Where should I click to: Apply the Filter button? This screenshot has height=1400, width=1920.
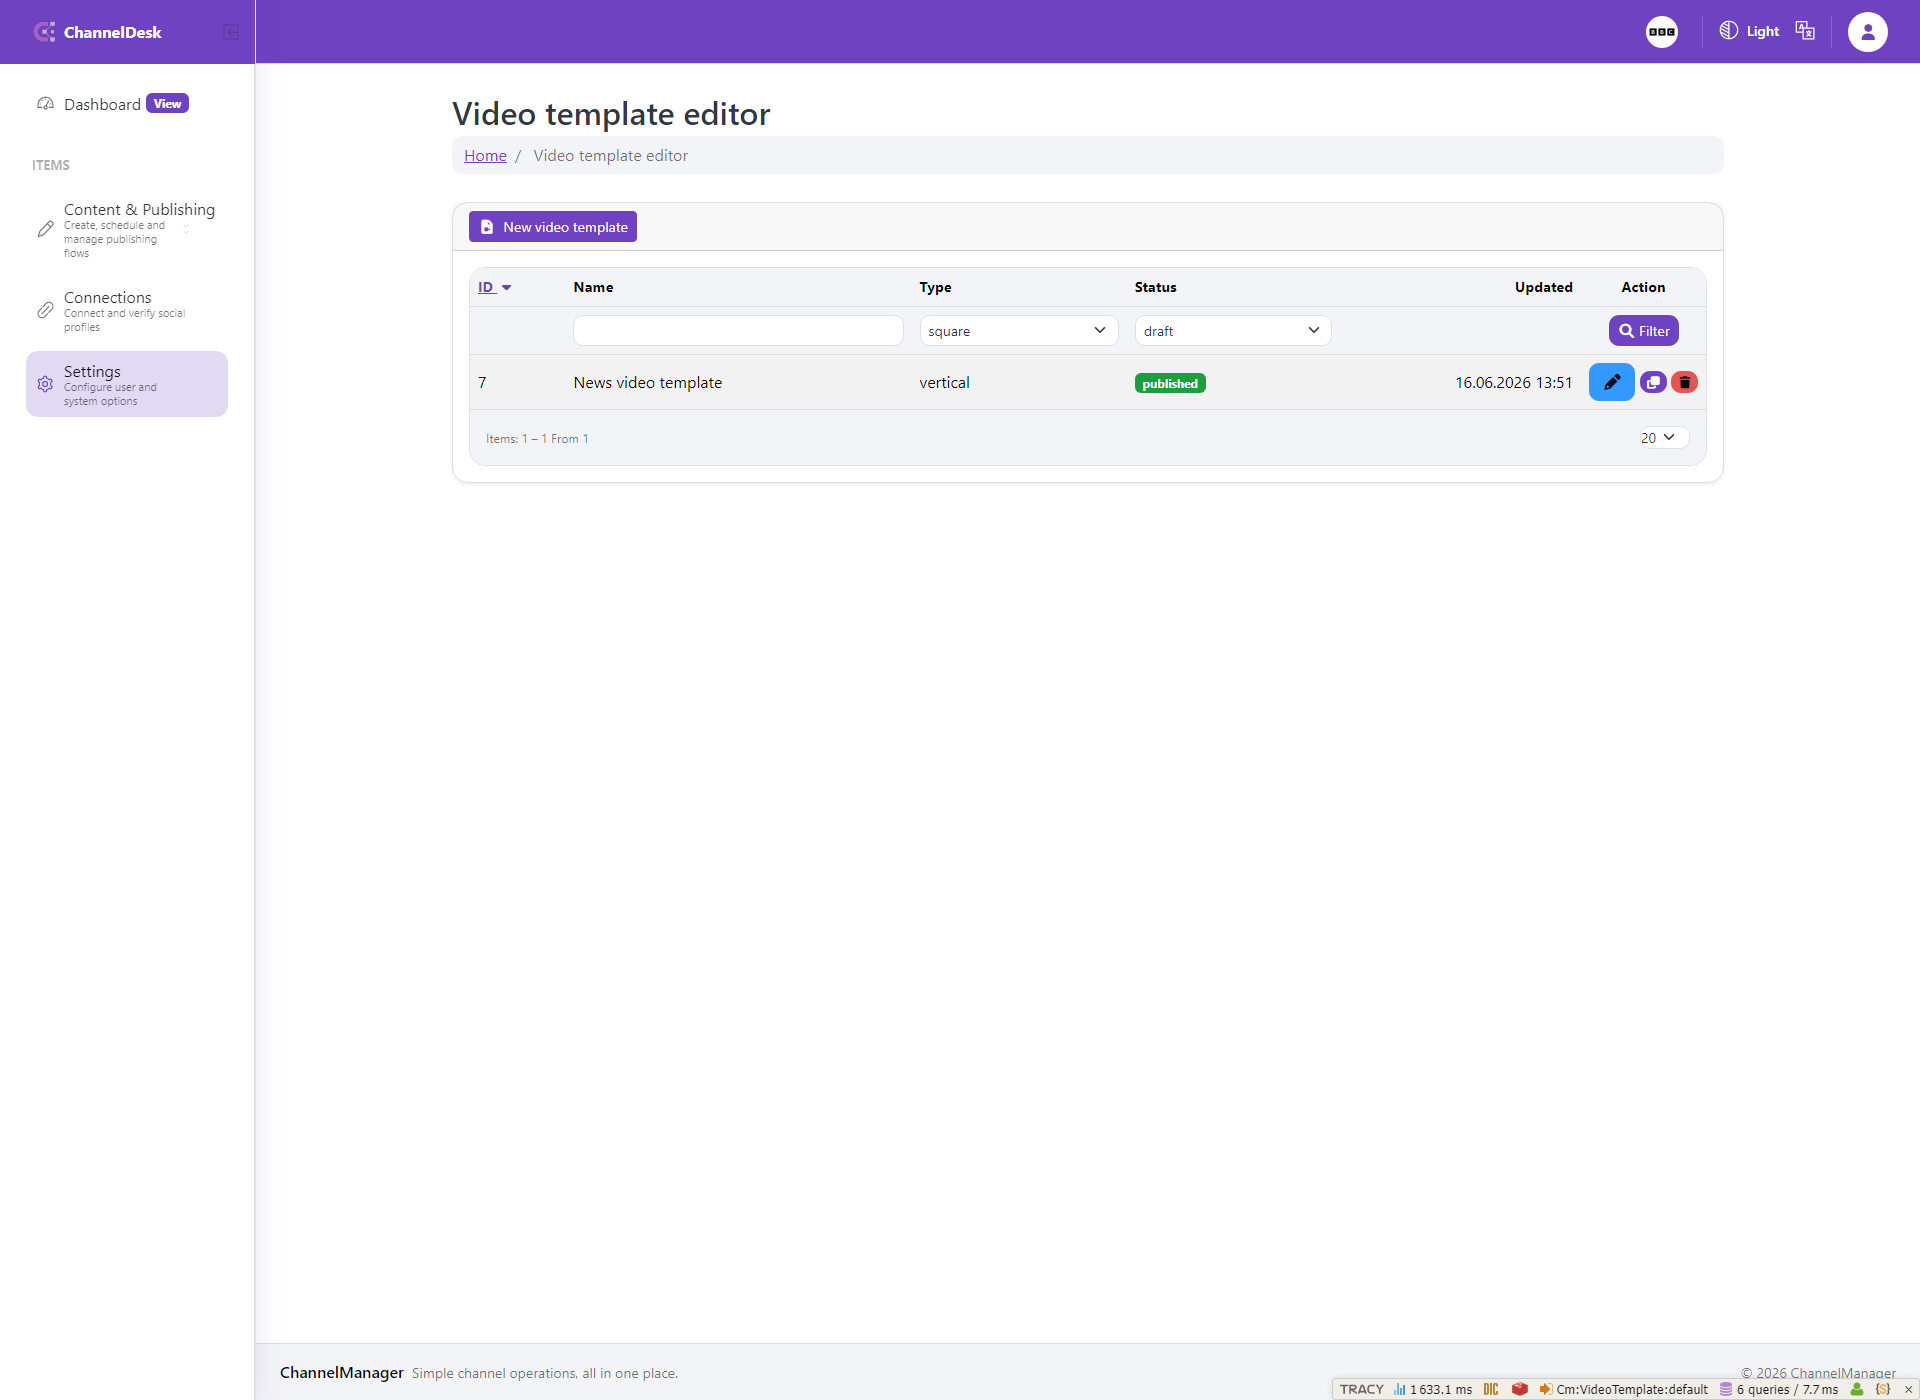[1643, 331]
